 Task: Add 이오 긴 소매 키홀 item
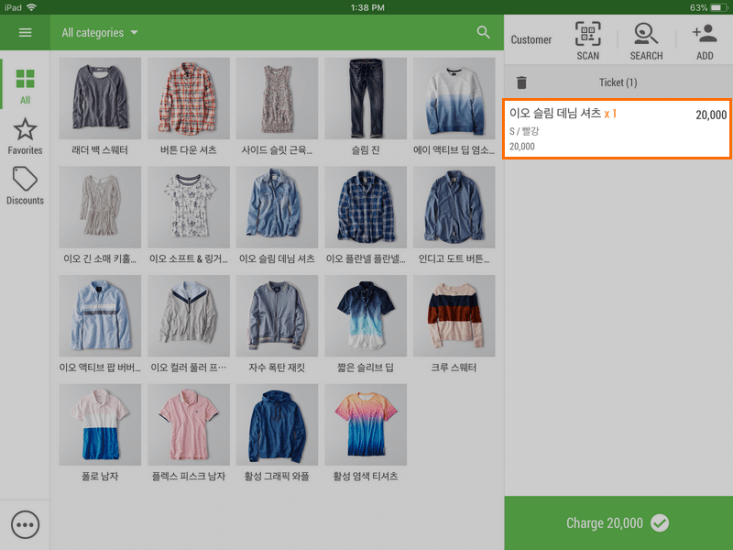(x=100, y=215)
